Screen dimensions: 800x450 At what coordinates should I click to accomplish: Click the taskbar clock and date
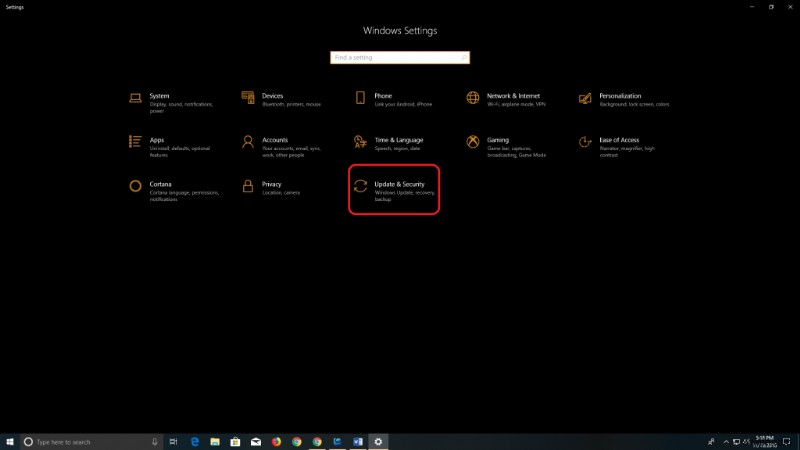point(765,442)
